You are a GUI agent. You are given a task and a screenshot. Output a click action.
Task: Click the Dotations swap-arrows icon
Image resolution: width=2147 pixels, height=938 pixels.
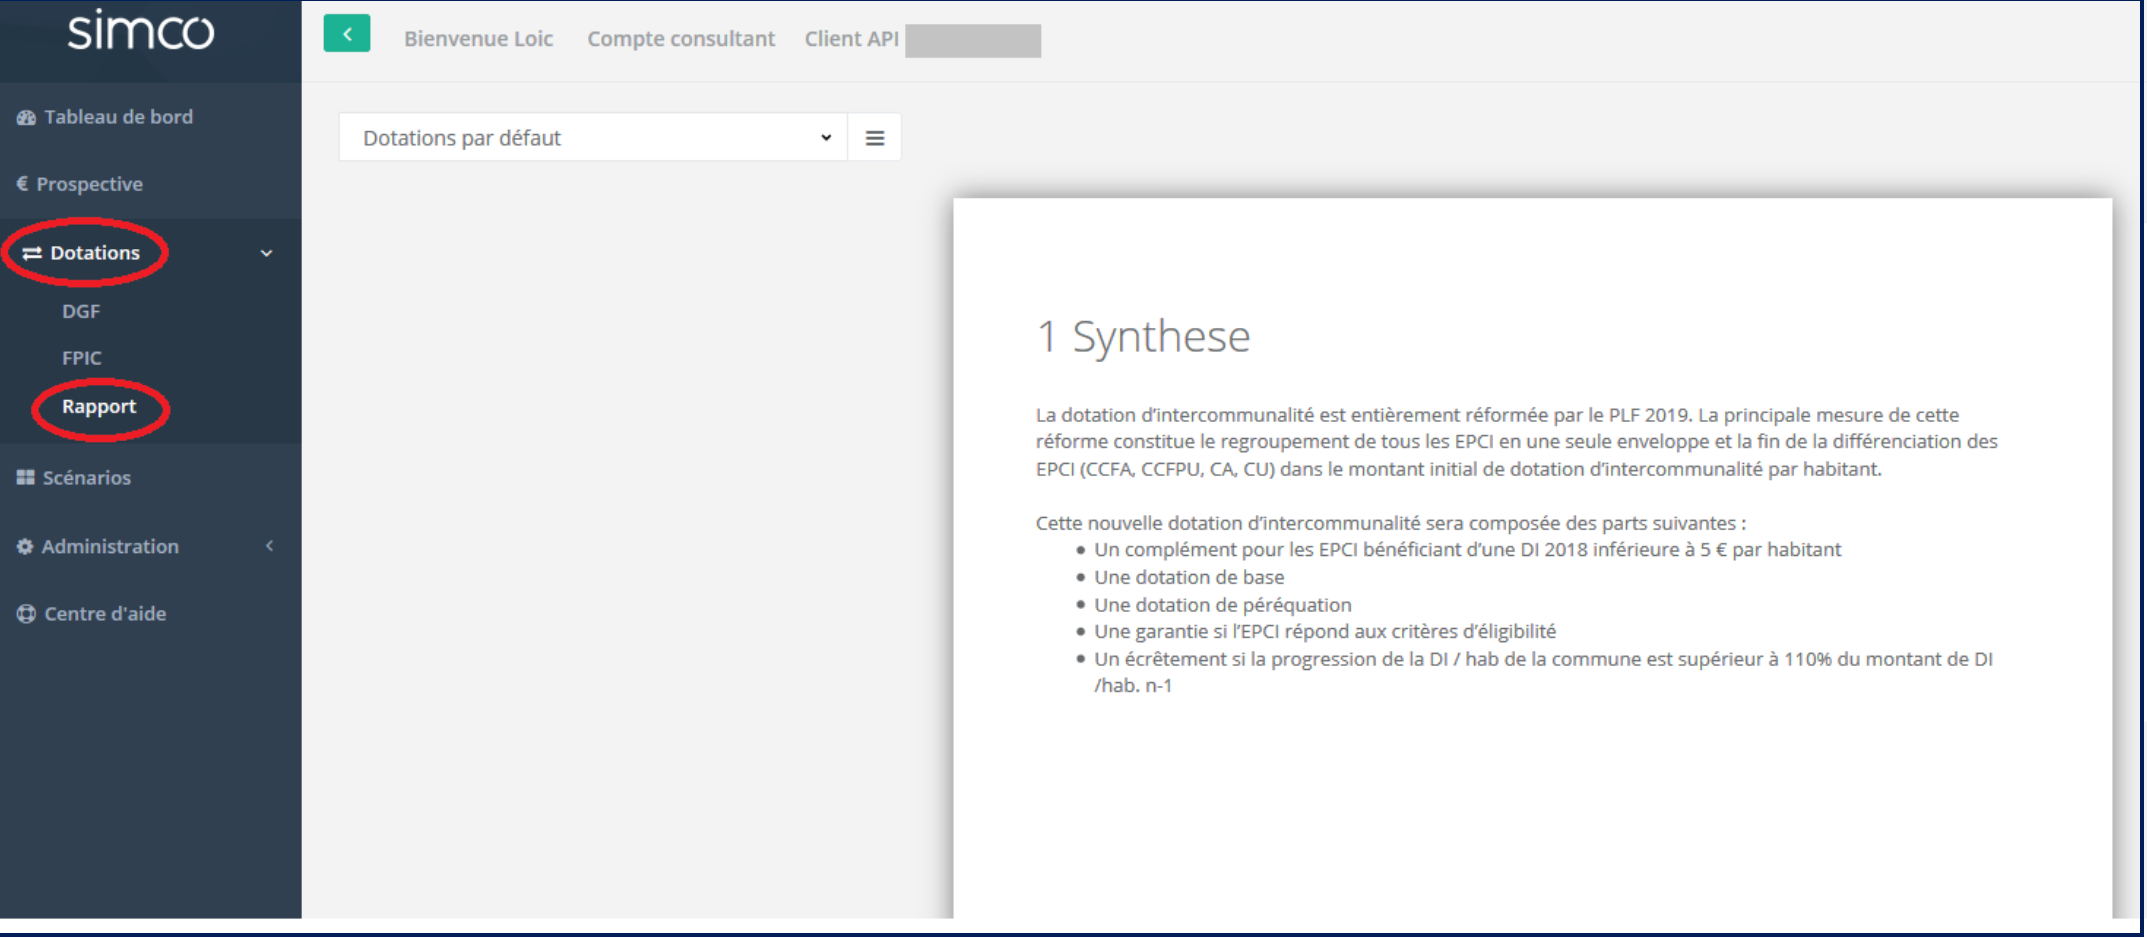click(x=32, y=253)
